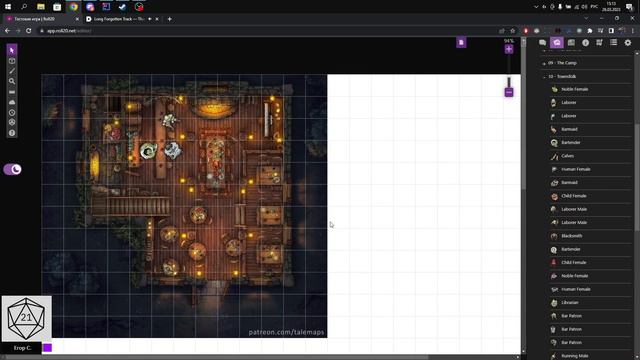
Task: Switch to the Chat sidebar tab
Action: pos(542,42)
